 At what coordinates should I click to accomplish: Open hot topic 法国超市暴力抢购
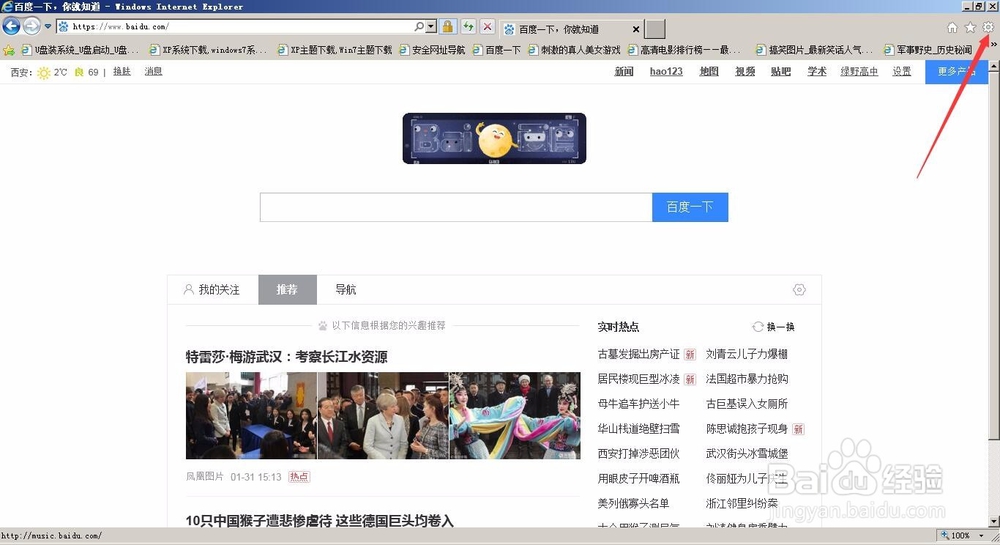click(x=747, y=379)
